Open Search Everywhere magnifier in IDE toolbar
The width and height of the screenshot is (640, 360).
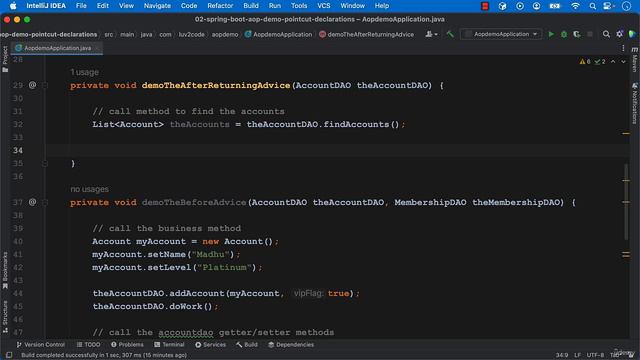(607, 34)
